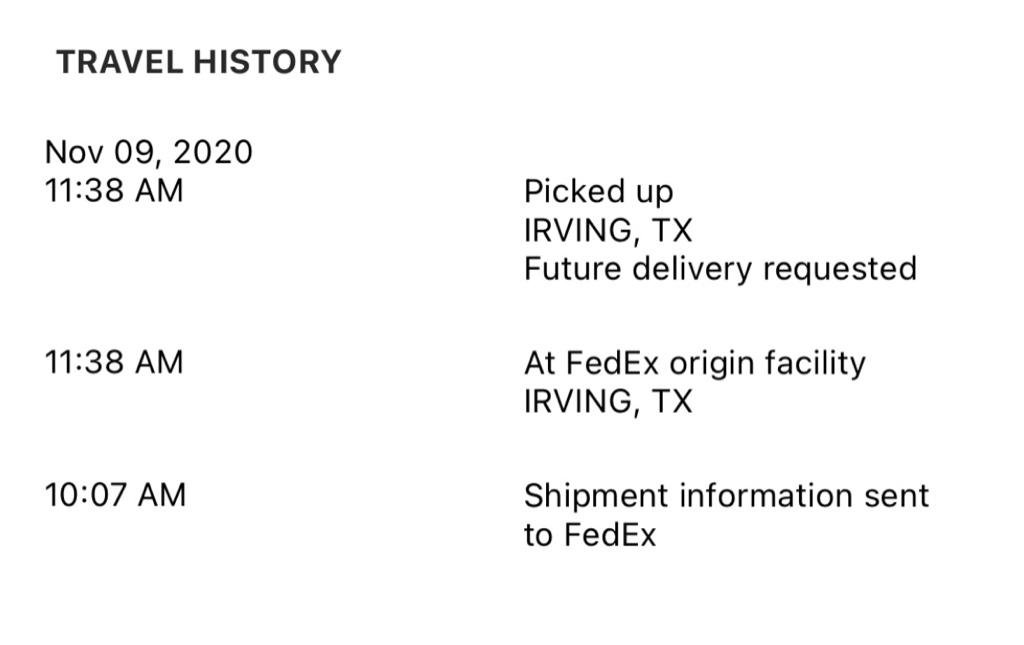Image resolution: width=1024 pixels, height=645 pixels.
Task: Click the word 'requested' in delivery note
Action: click(x=840, y=270)
